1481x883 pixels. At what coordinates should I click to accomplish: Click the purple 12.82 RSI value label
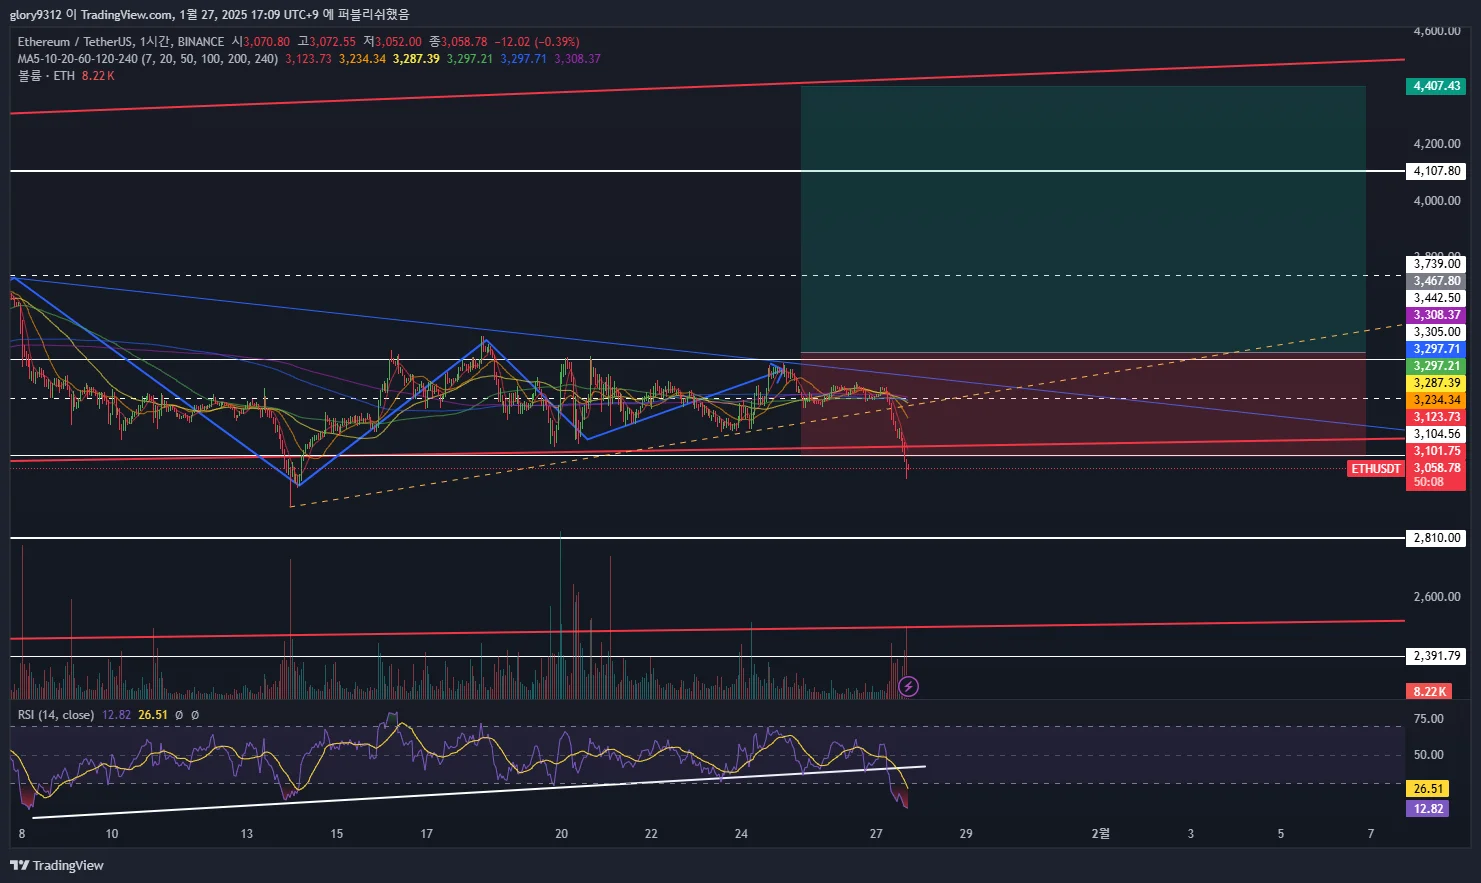(x=1428, y=808)
